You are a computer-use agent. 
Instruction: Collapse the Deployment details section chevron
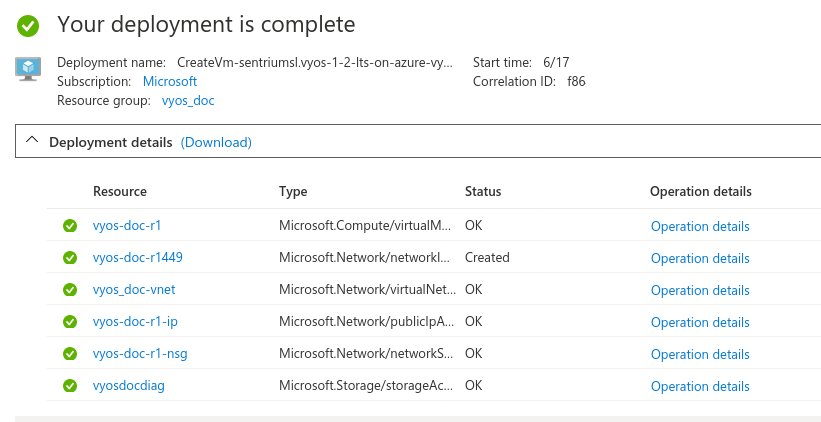click(x=32, y=142)
